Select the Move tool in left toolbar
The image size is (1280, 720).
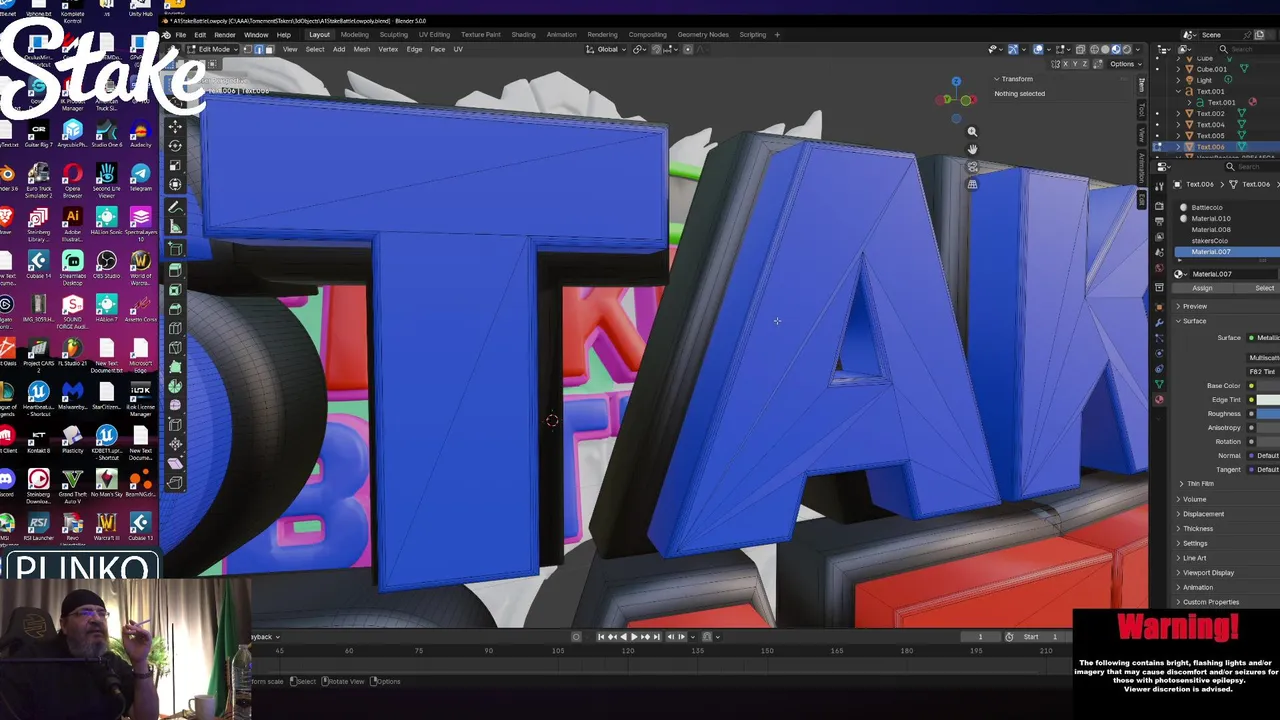(x=175, y=127)
